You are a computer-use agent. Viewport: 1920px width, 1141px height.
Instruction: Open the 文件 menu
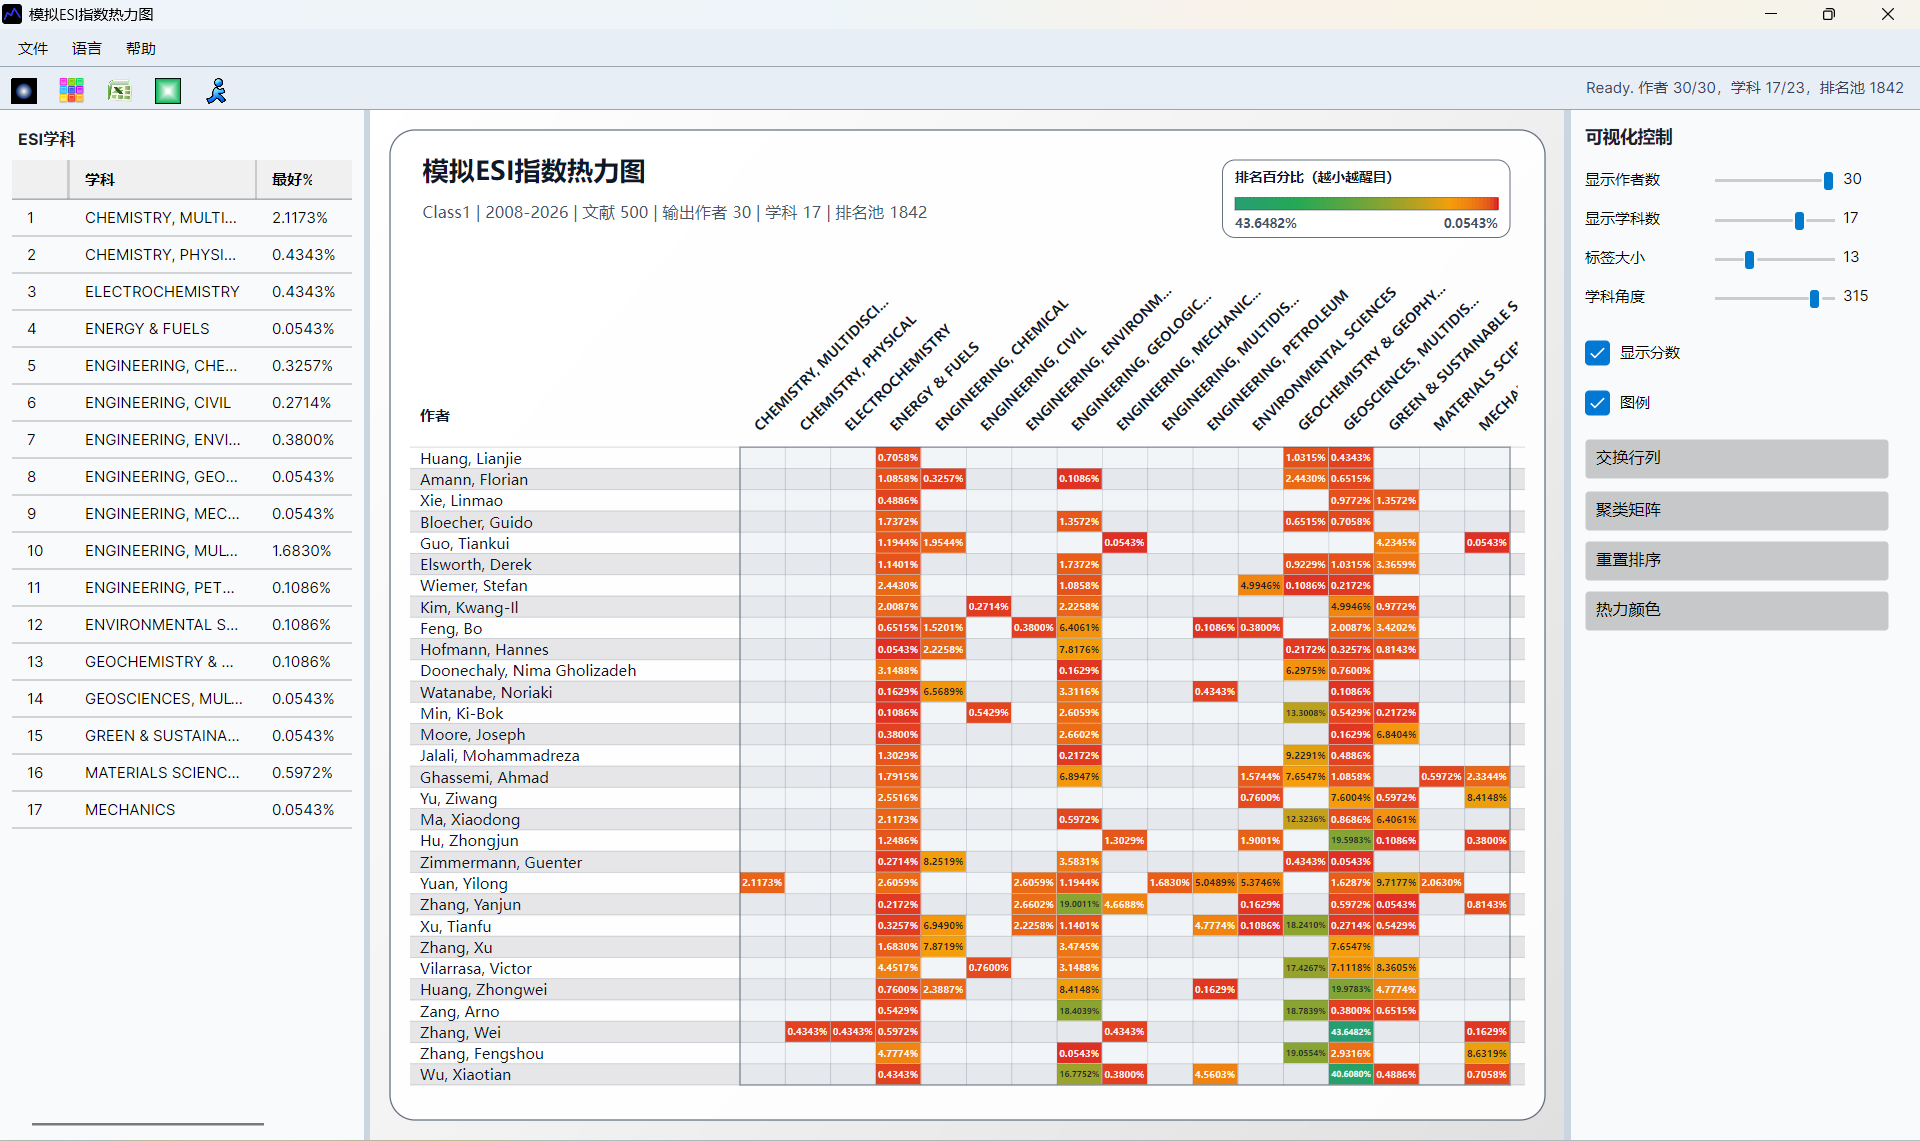pos(33,48)
